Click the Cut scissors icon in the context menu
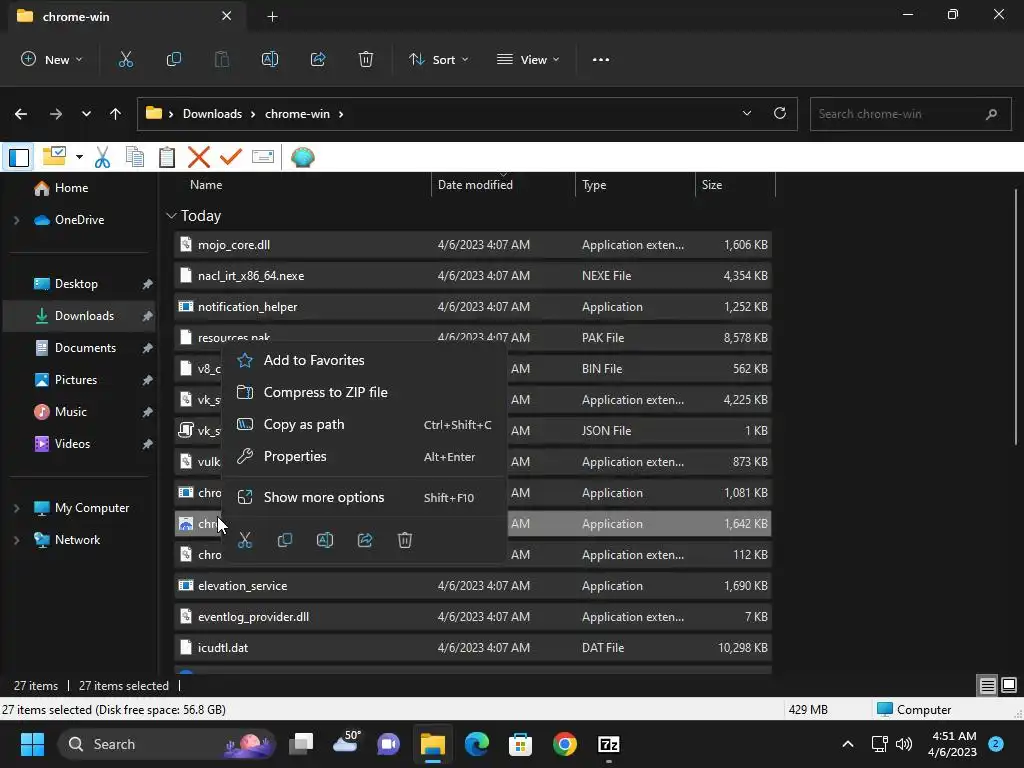 245,540
